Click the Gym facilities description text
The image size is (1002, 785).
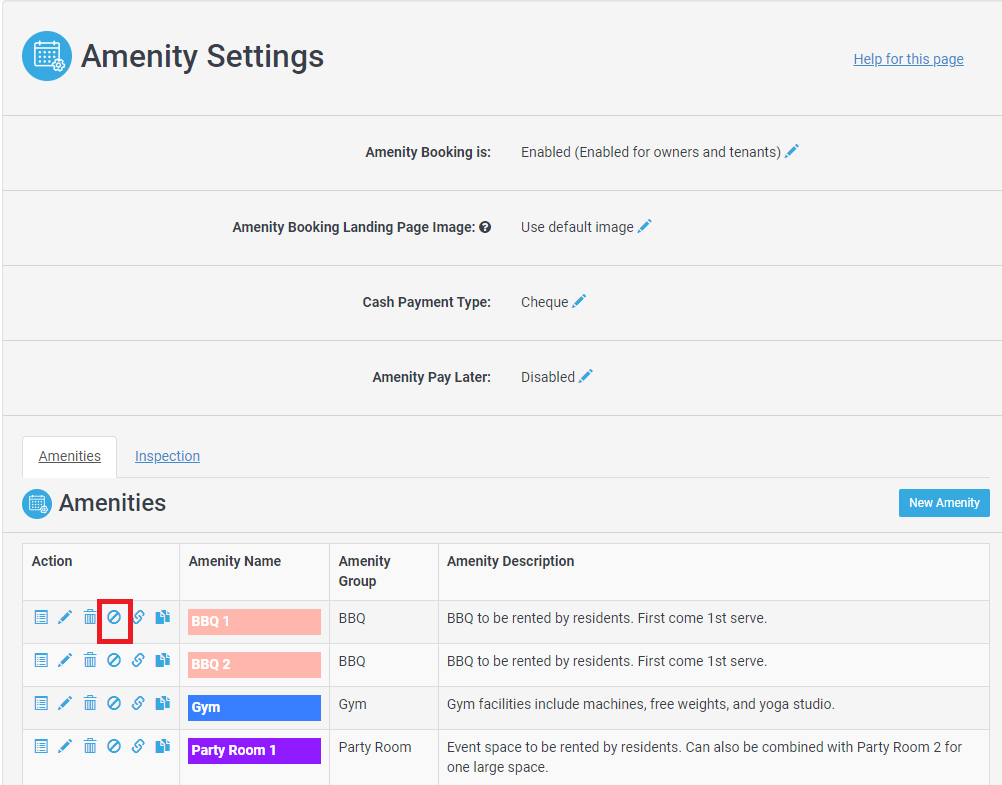640,704
